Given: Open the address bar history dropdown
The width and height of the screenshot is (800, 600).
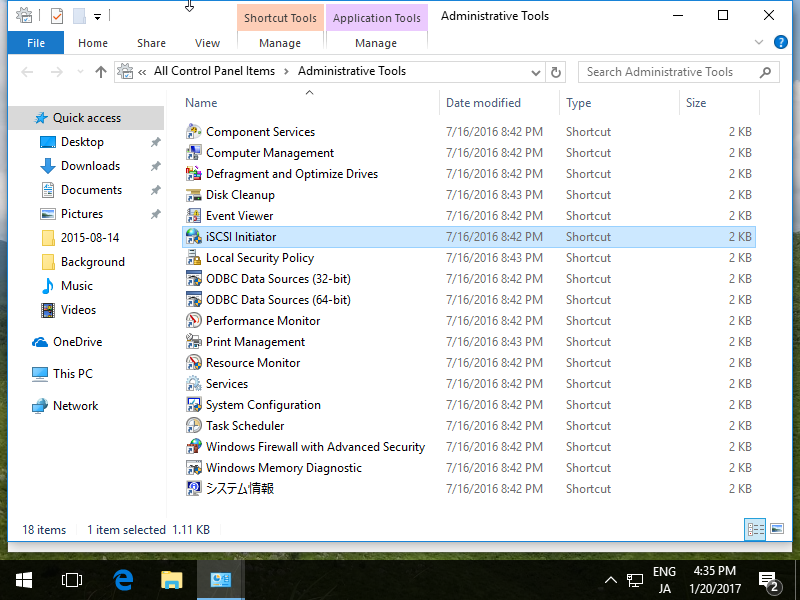Looking at the screenshot, I should 535,72.
